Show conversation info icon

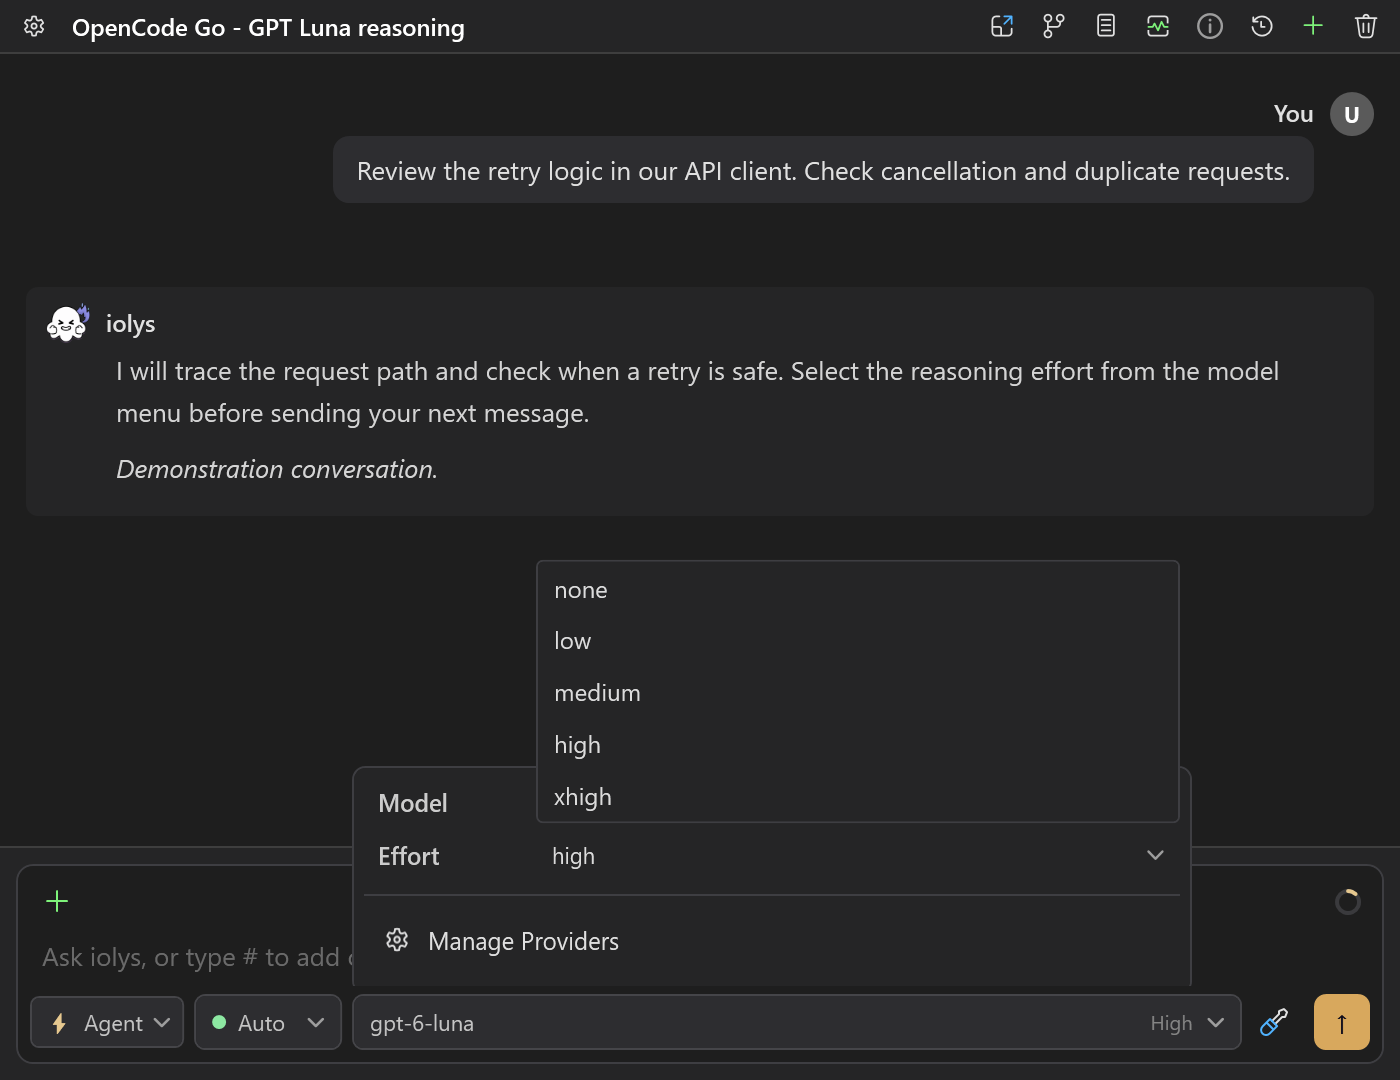point(1210,27)
